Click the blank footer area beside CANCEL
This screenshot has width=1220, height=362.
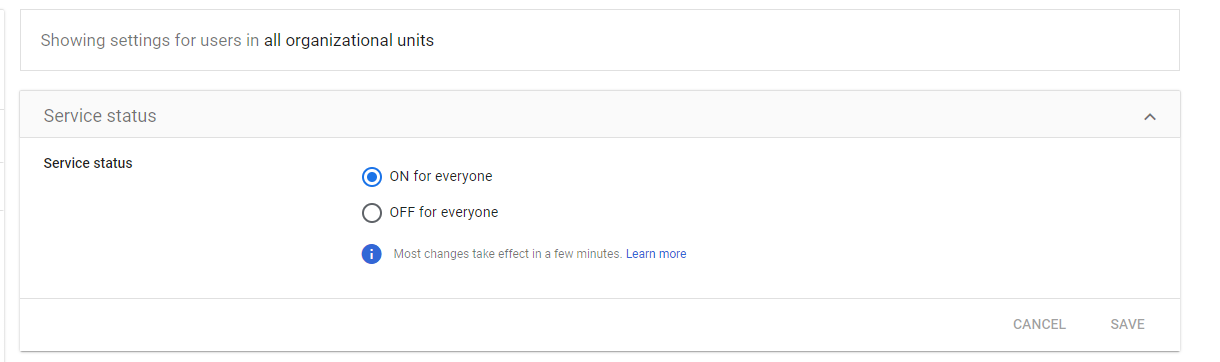pyautogui.click(x=500, y=325)
